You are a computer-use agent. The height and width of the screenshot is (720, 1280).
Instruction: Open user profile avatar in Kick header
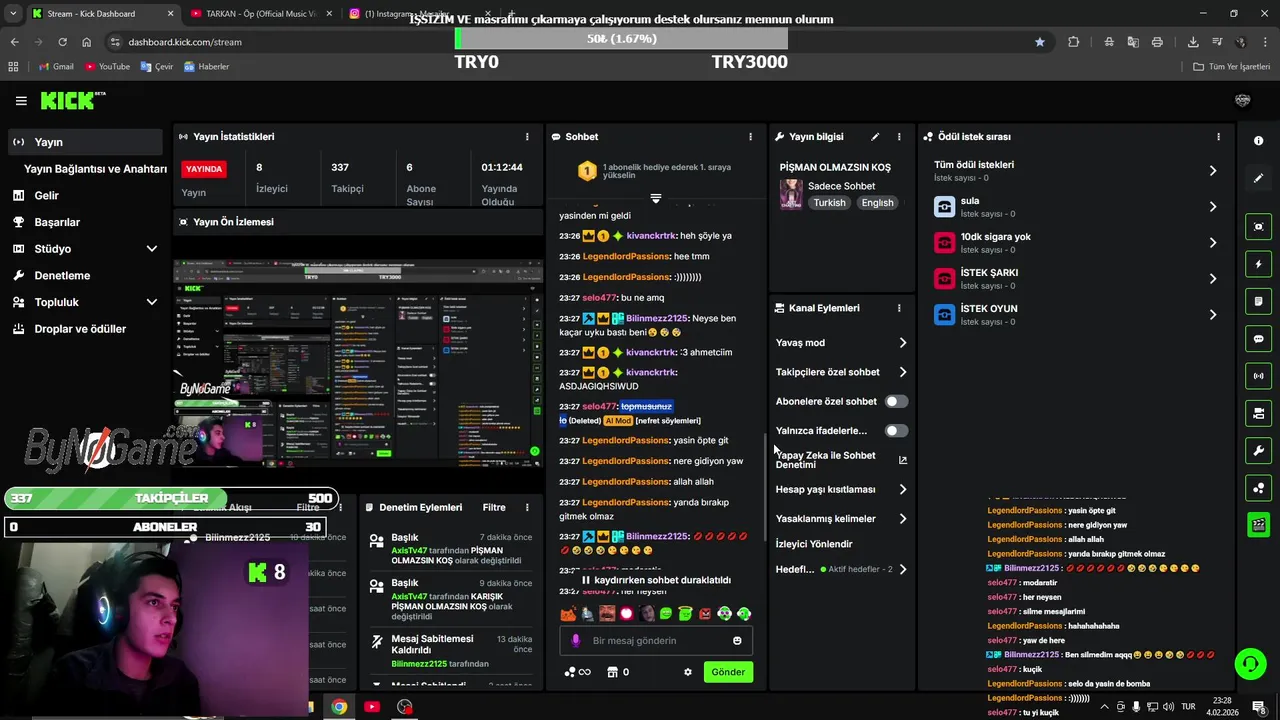(1243, 100)
